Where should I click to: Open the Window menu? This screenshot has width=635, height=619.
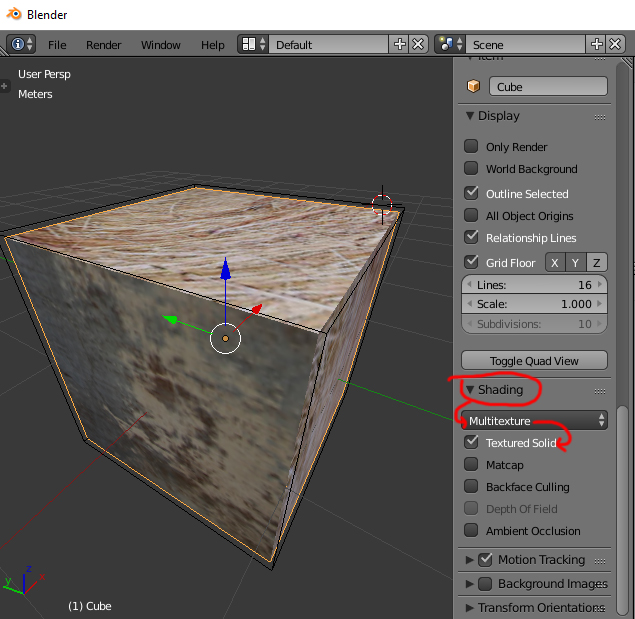(160, 45)
